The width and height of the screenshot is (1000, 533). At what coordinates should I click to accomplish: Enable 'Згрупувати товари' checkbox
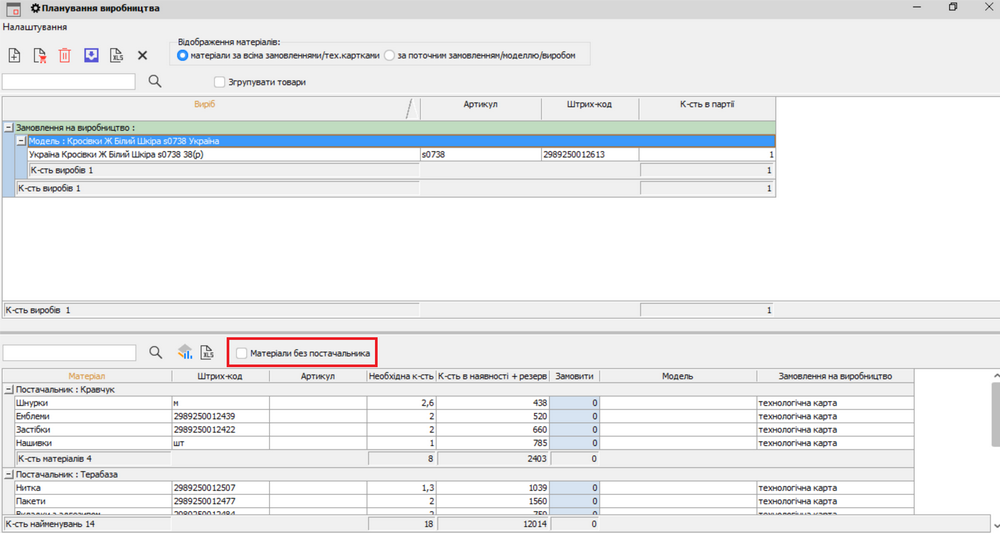(x=220, y=82)
